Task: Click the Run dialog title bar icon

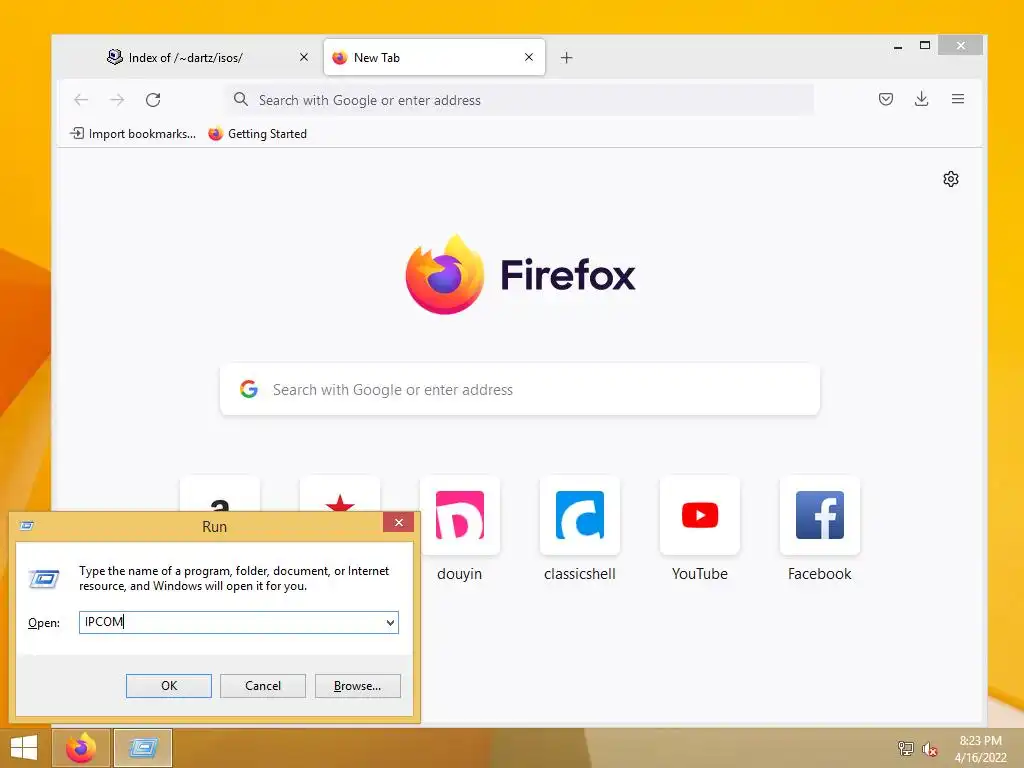Action: (27, 526)
